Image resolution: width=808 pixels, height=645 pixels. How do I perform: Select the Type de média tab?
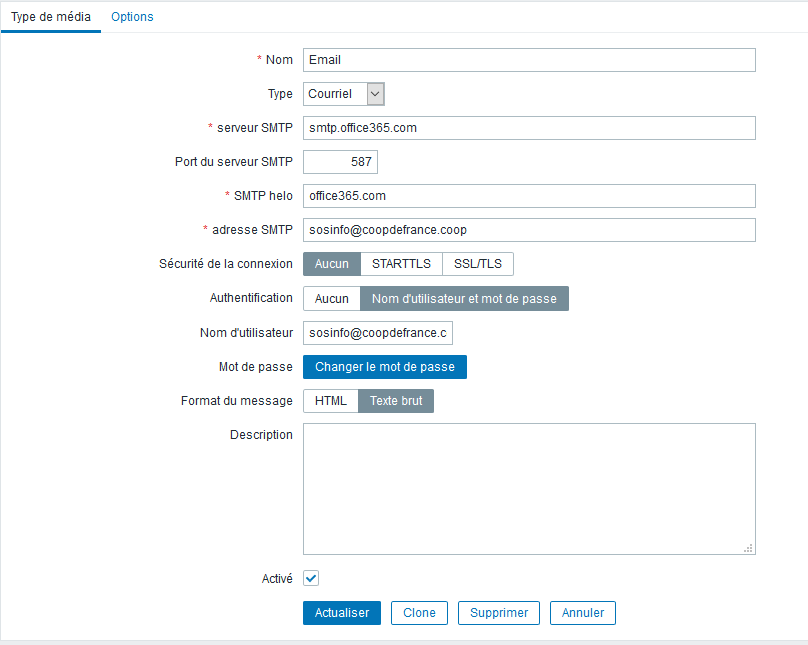50,16
